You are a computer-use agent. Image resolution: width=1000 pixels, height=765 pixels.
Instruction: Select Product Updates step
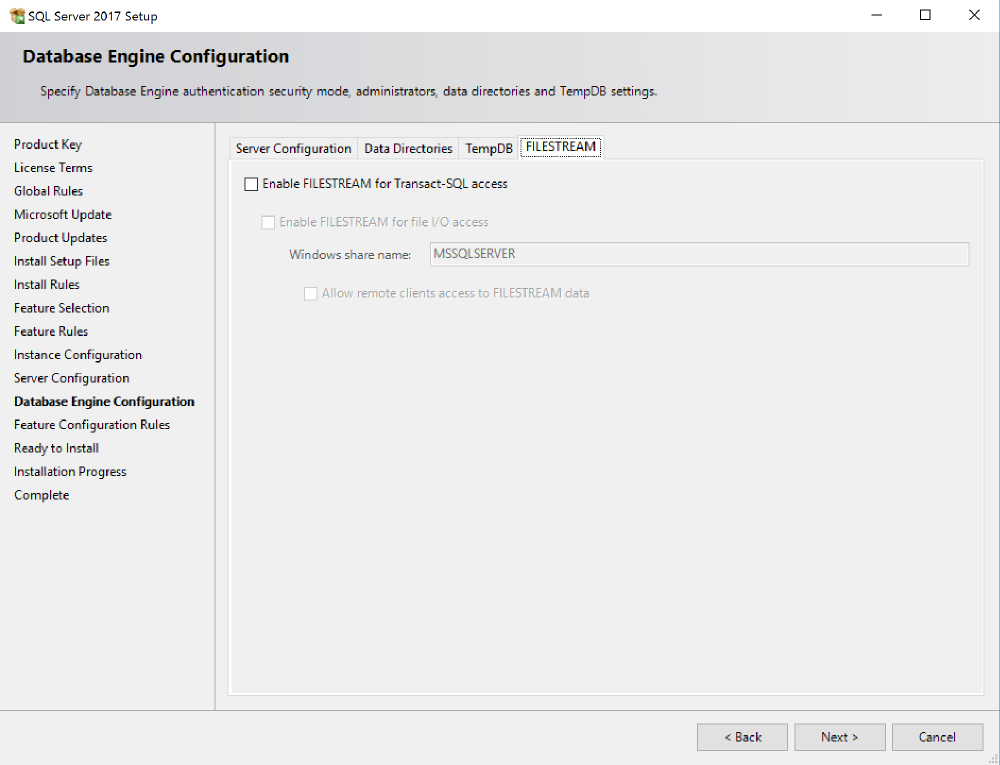pos(61,238)
